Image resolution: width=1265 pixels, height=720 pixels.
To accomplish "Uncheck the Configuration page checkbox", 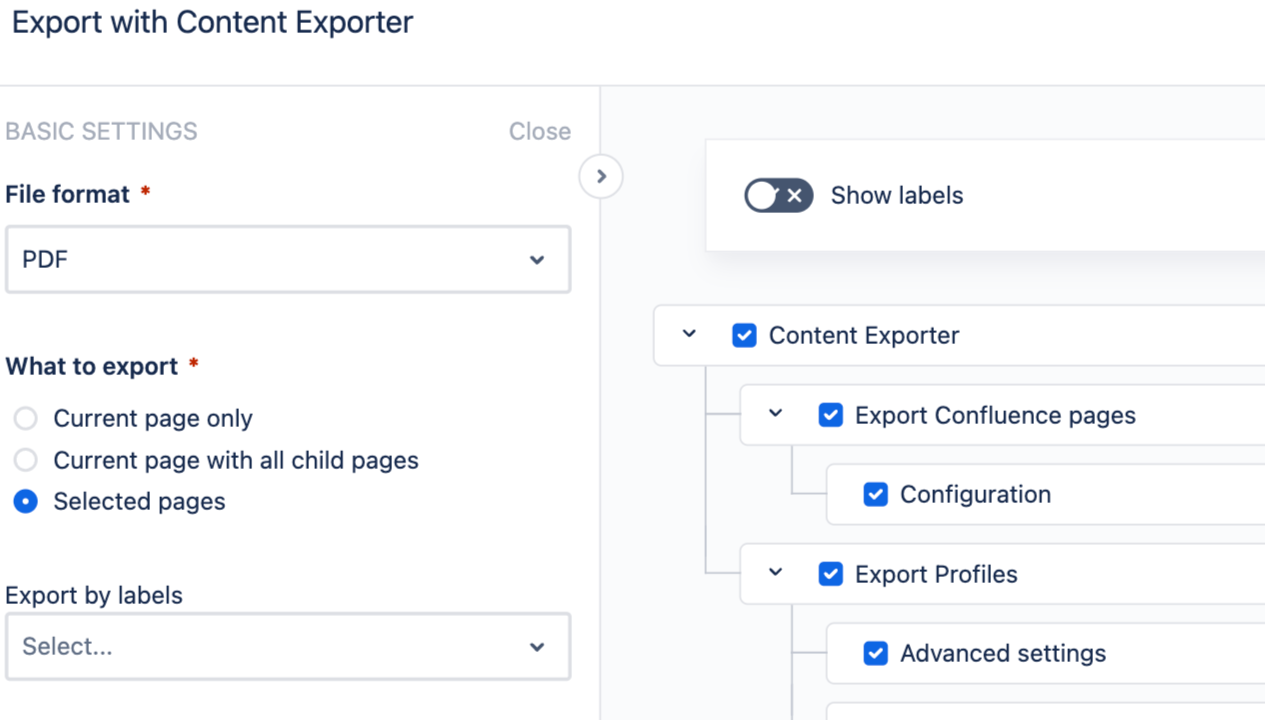I will 875,495.
